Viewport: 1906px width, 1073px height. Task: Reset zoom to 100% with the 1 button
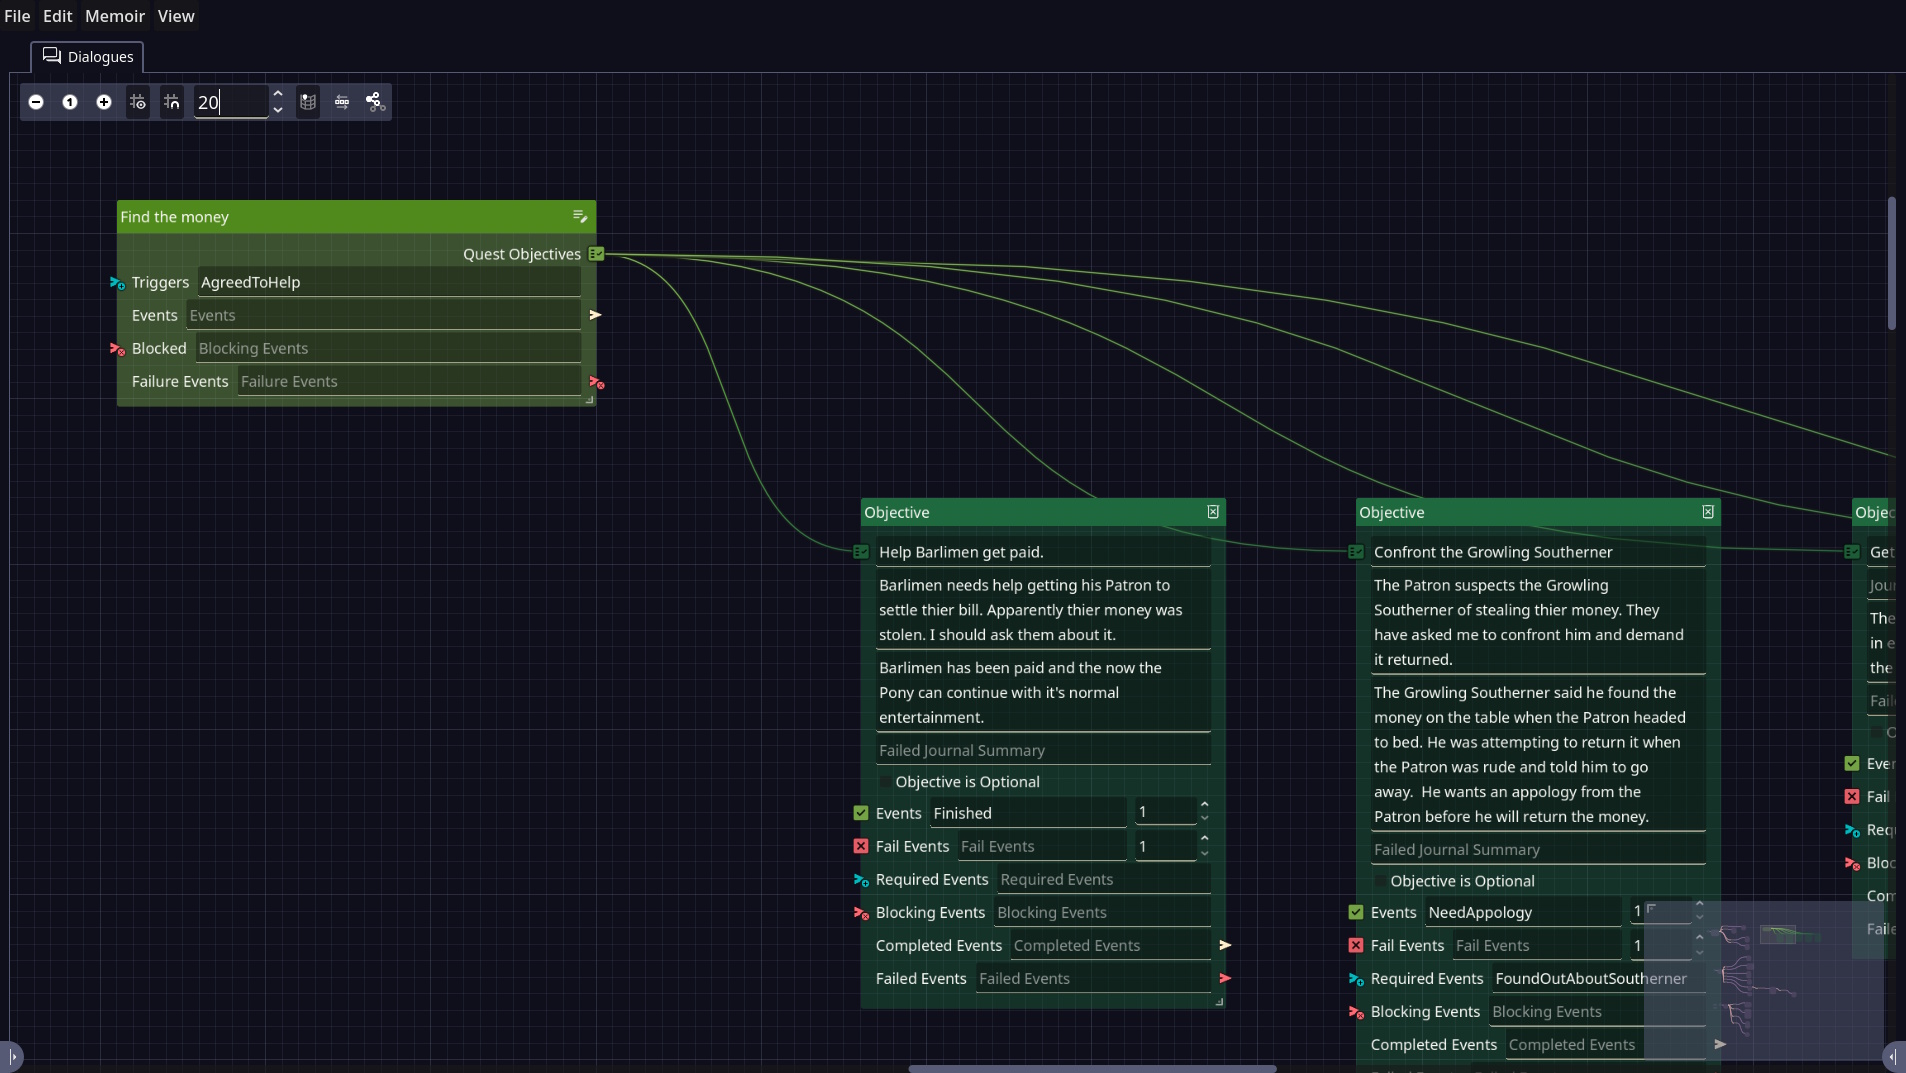point(70,102)
